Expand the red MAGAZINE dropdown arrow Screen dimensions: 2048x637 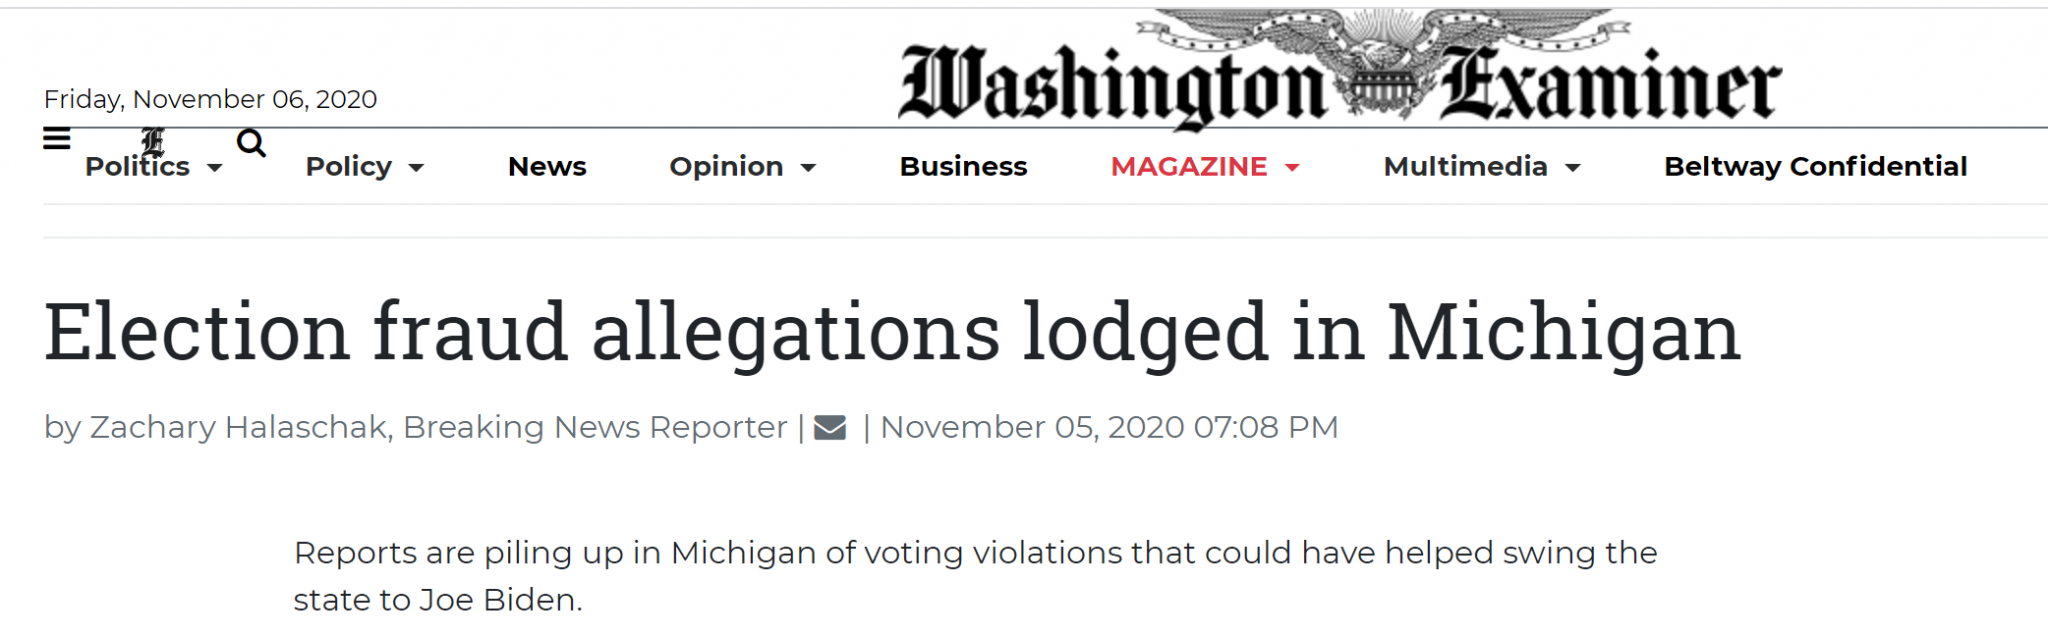(1293, 168)
